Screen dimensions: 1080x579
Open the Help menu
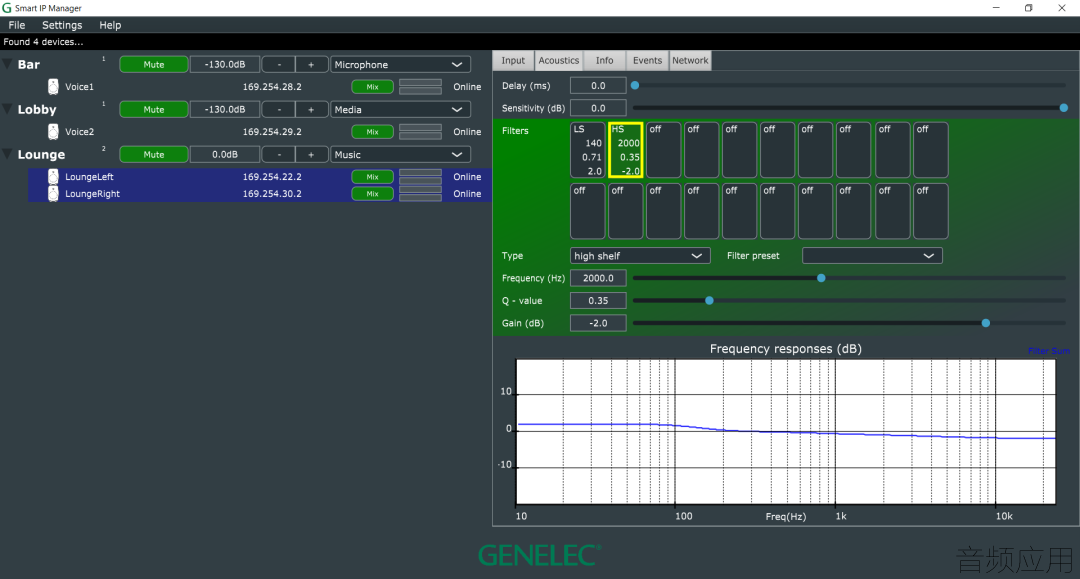110,25
